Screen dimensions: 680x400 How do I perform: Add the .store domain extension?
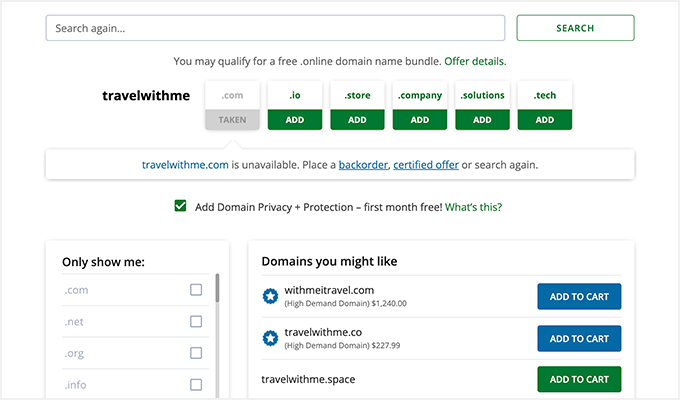click(357, 119)
